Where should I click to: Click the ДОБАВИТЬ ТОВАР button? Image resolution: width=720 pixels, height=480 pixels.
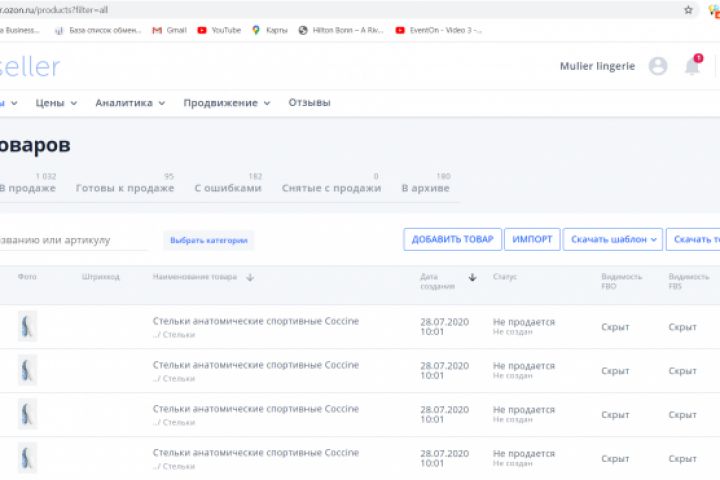pos(452,239)
